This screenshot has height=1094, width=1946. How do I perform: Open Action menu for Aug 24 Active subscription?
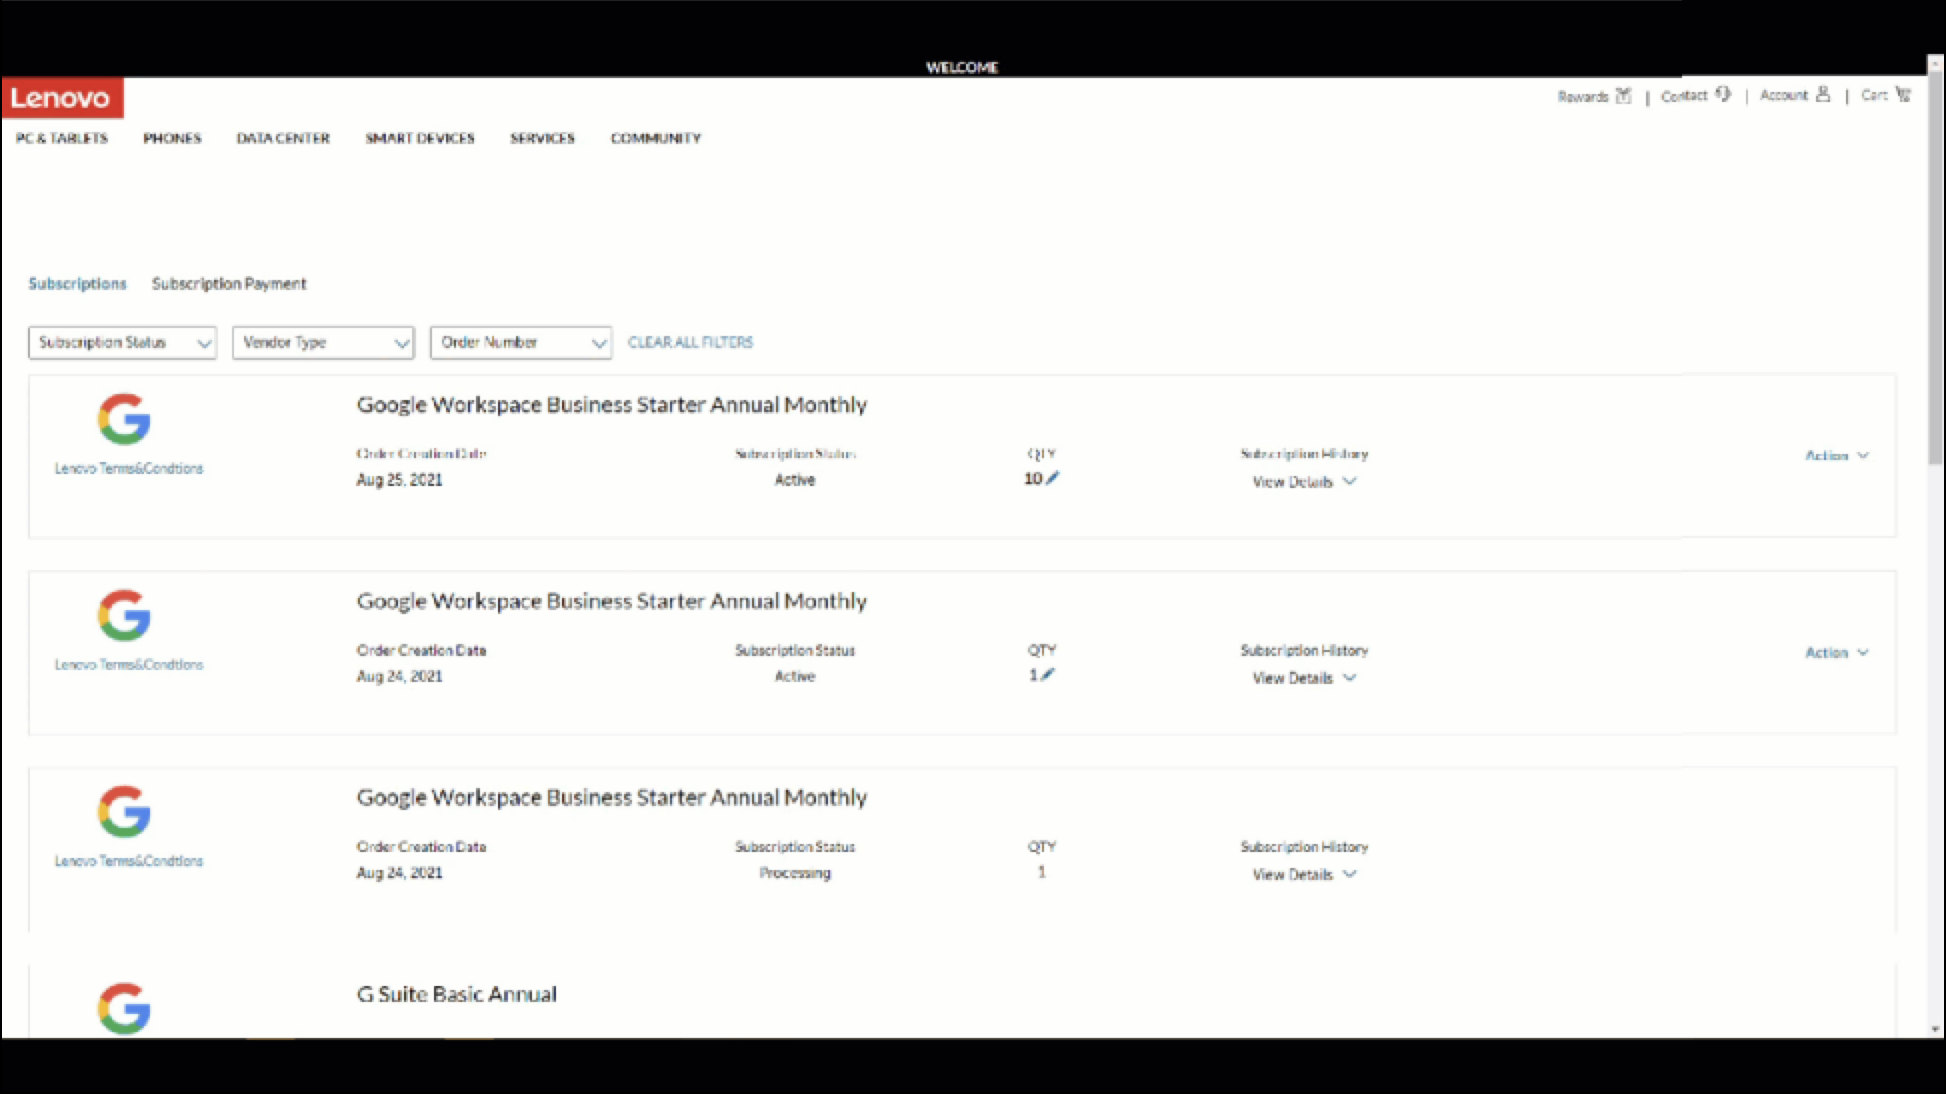pyautogui.click(x=1836, y=652)
